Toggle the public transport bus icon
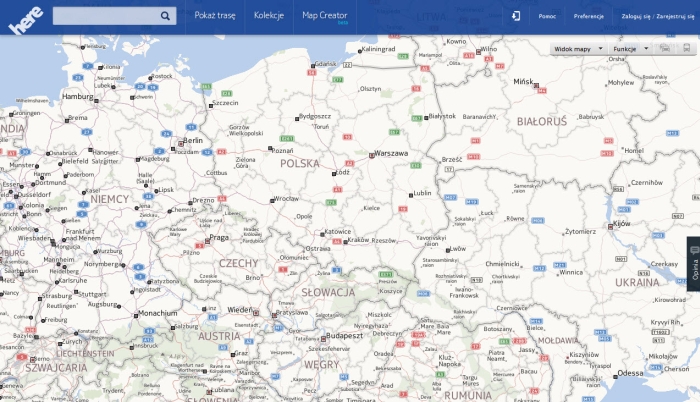 tap(687, 47)
